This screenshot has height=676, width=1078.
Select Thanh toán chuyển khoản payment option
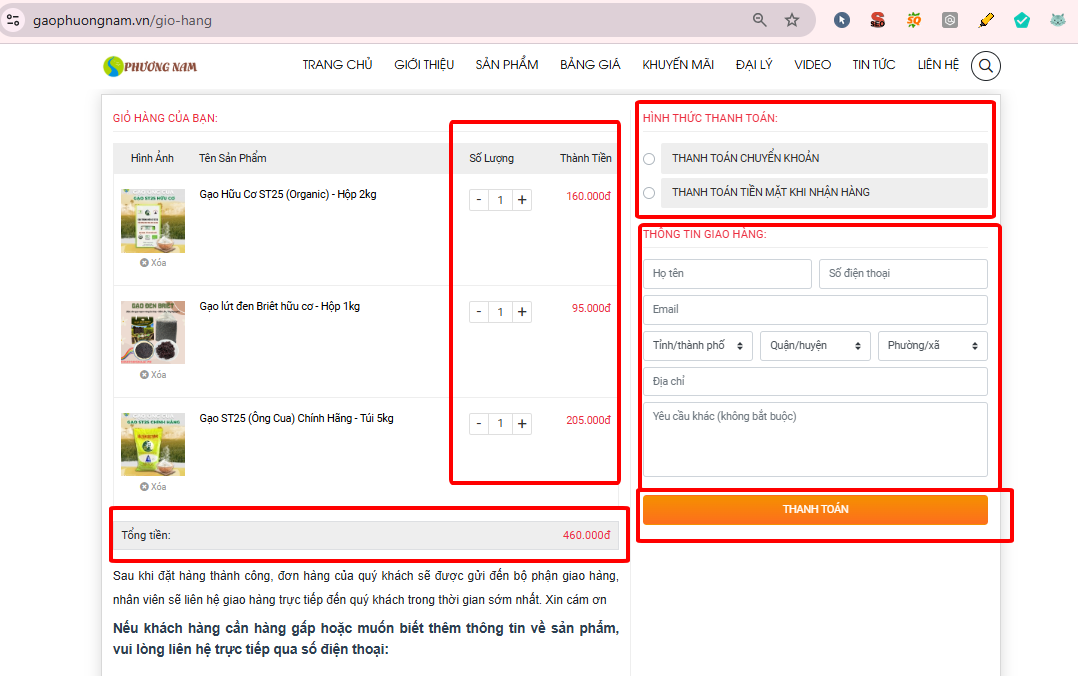pyautogui.click(x=649, y=159)
